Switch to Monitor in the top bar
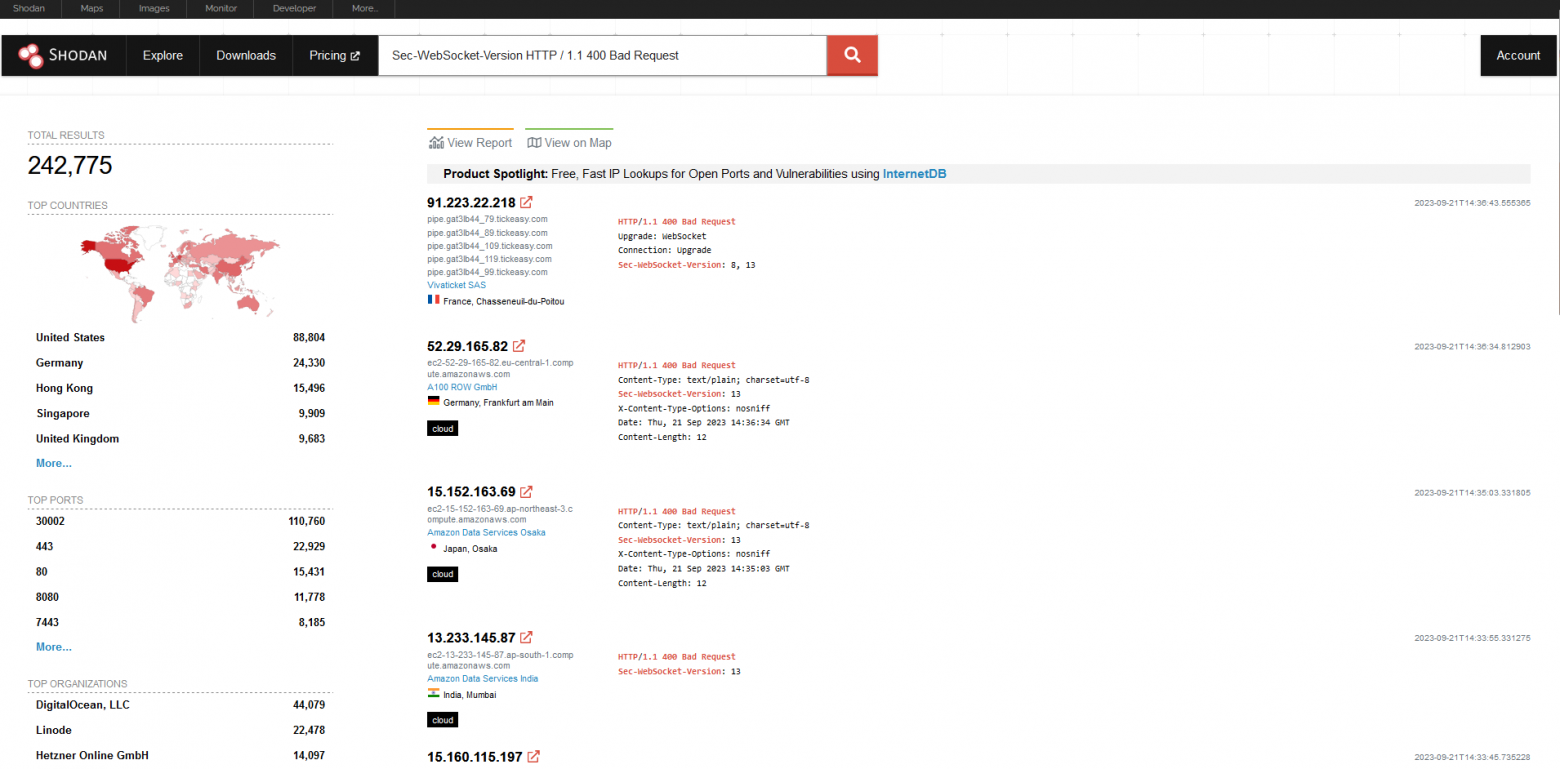This screenshot has width=1560, height=769. pos(221,8)
